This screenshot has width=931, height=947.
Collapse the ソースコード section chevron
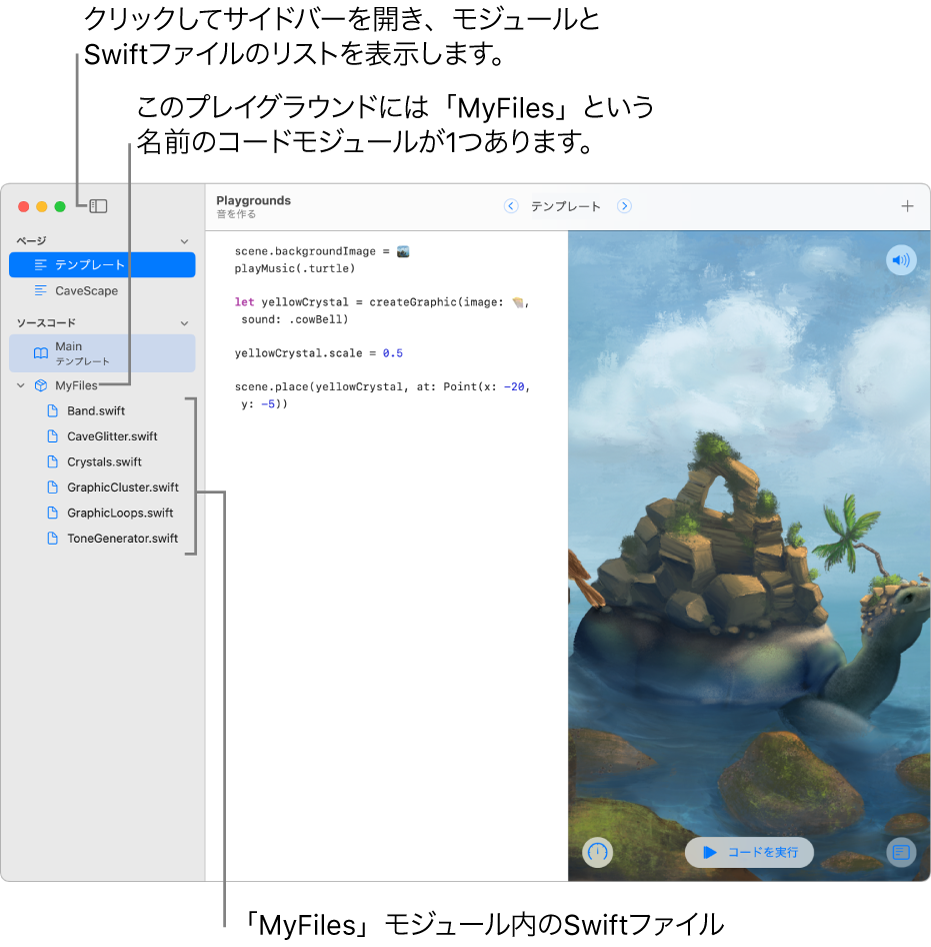(184, 323)
